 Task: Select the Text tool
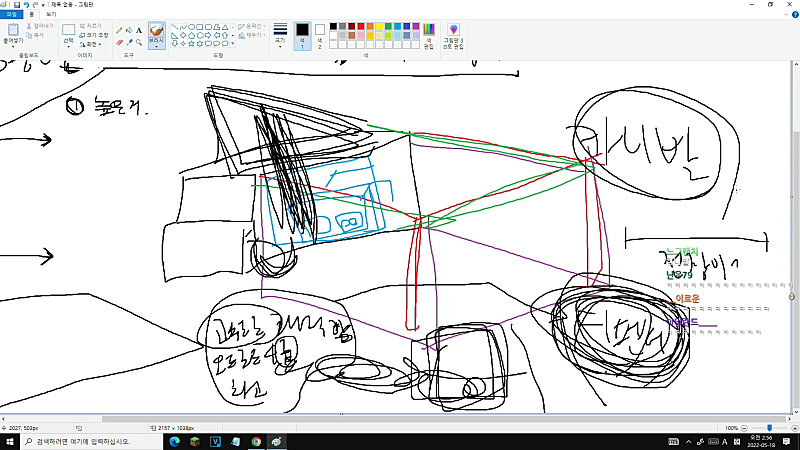coord(139,31)
